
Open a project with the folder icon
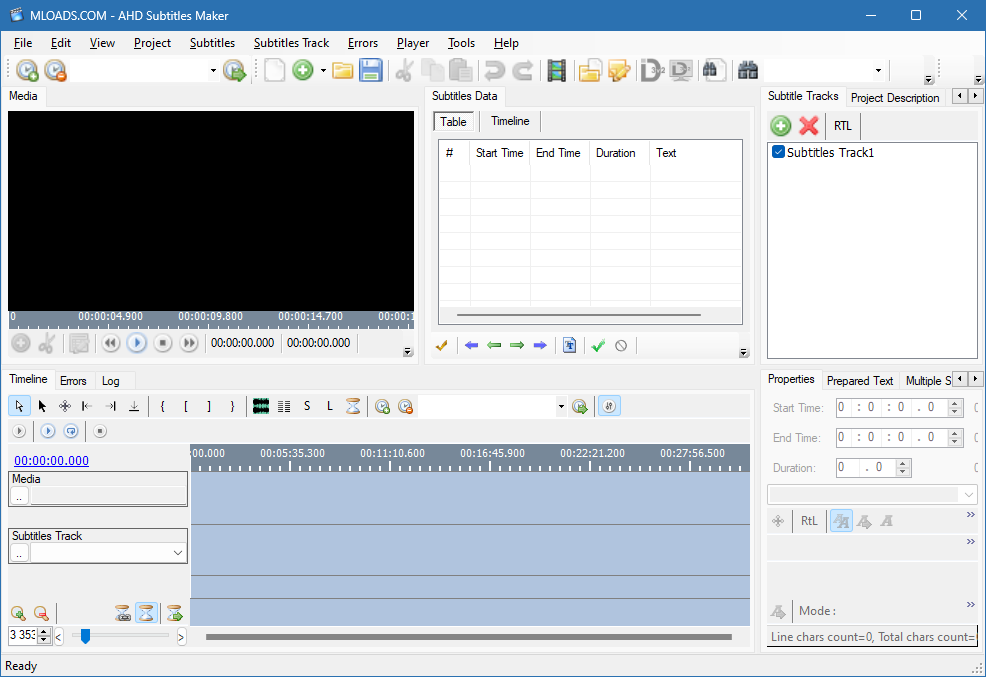(342, 70)
